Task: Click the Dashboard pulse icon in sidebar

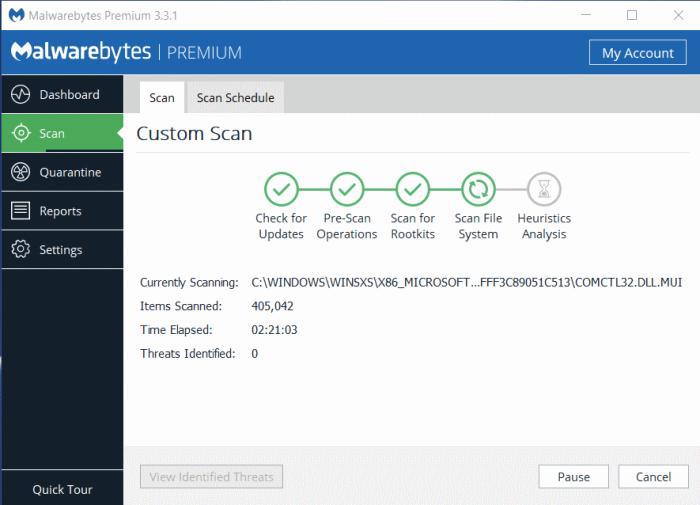Action: pyautogui.click(x=20, y=95)
